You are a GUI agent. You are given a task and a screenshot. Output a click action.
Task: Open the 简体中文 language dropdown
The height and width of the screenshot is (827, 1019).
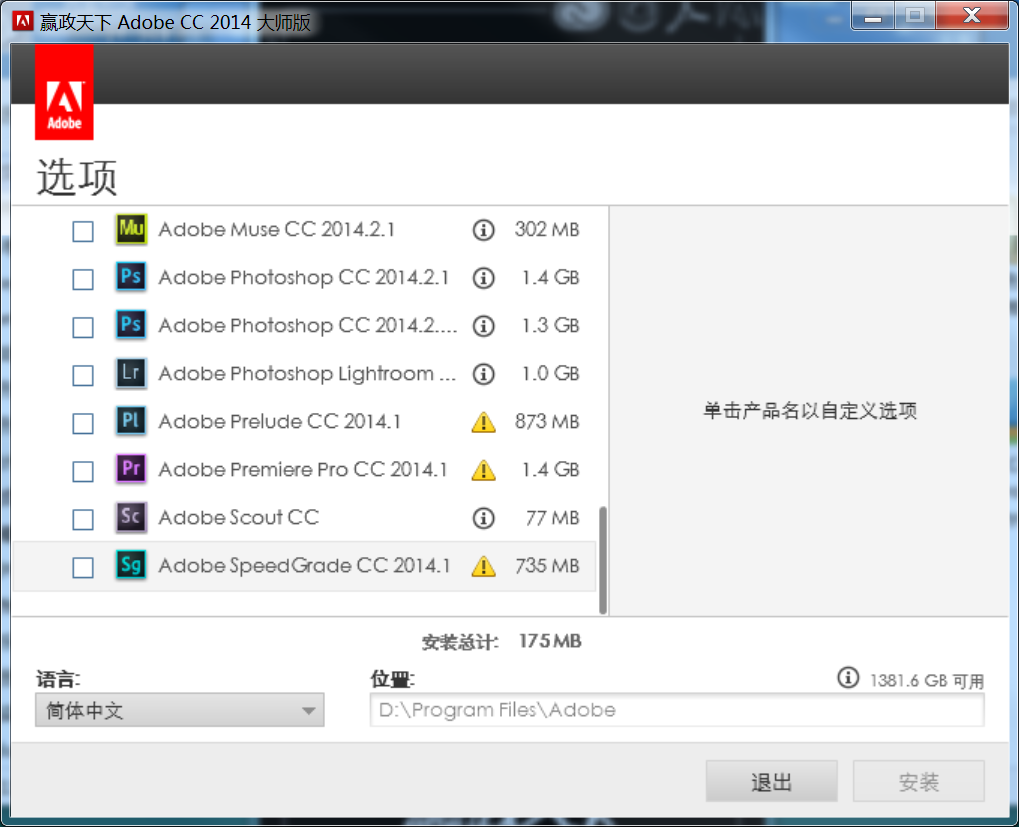coord(179,710)
